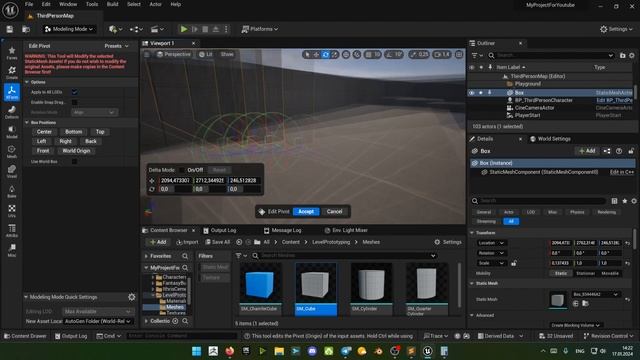The width and height of the screenshot is (640, 360).
Task: Open the Favs modeling category
Action: pyautogui.click(x=11, y=53)
